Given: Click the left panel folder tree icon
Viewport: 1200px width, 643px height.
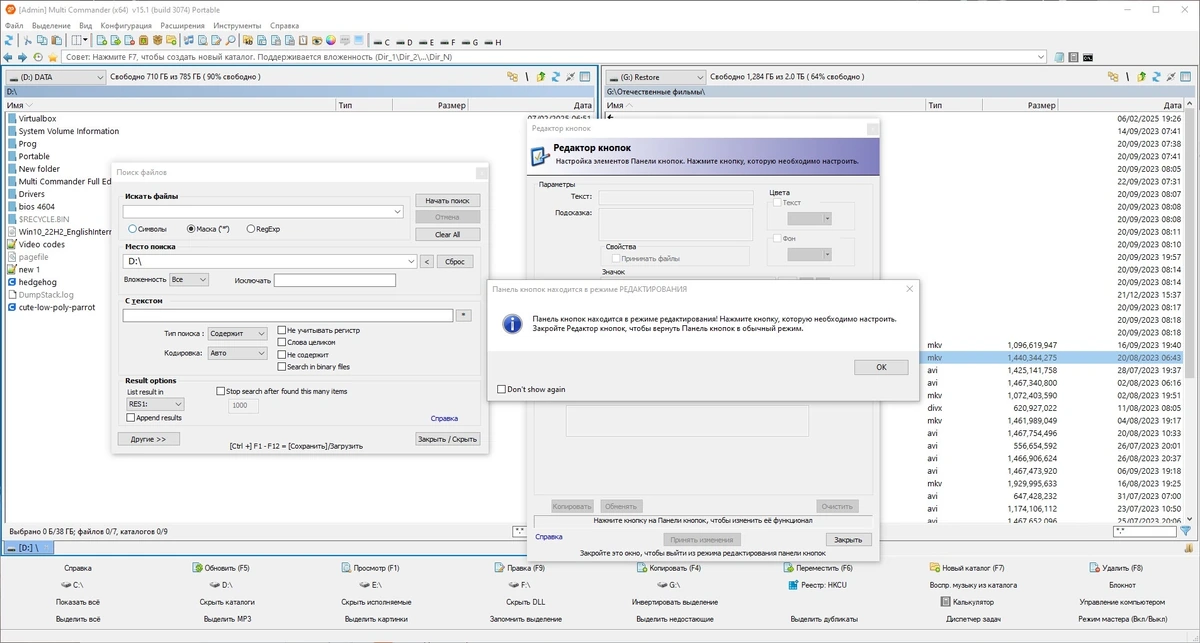Looking at the screenshot, I should coord(512,77).
